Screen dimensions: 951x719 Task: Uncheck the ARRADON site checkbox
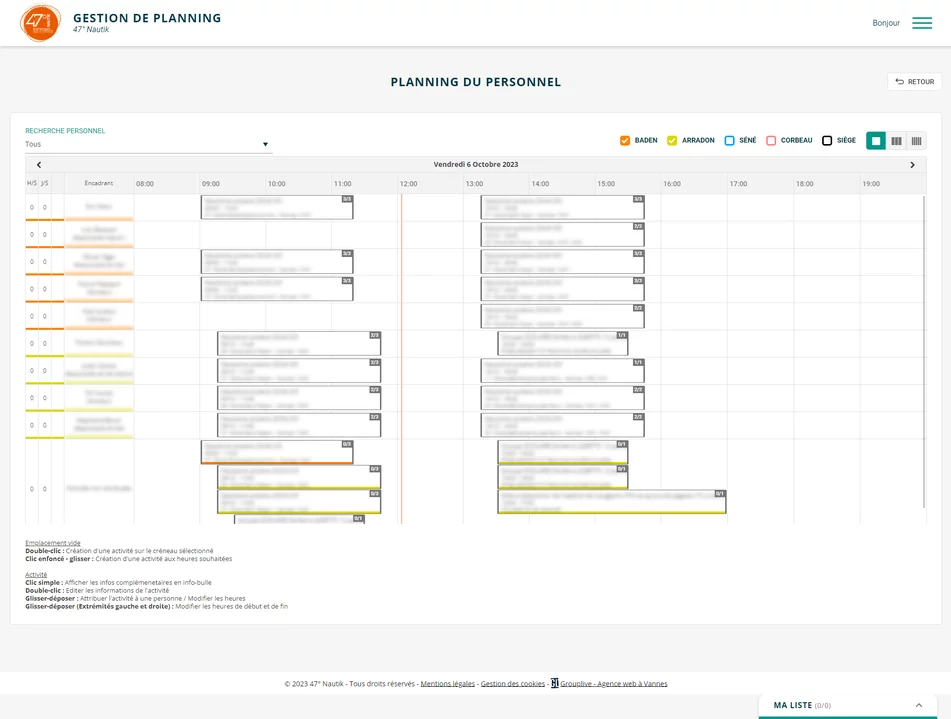click(x=672, y=141)
